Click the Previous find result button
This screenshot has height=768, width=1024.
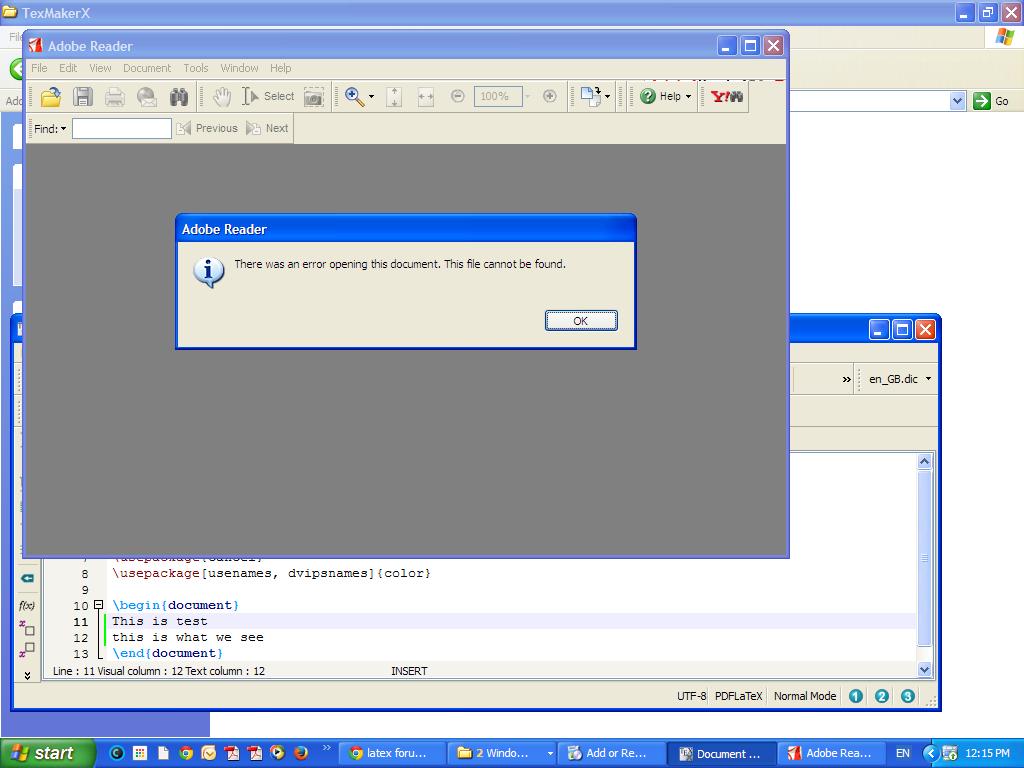click(x=207, y=128)
